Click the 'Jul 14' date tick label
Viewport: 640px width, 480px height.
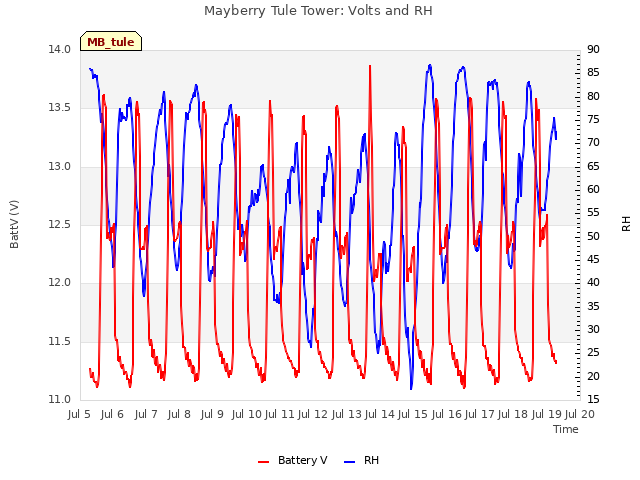[380, 414]
